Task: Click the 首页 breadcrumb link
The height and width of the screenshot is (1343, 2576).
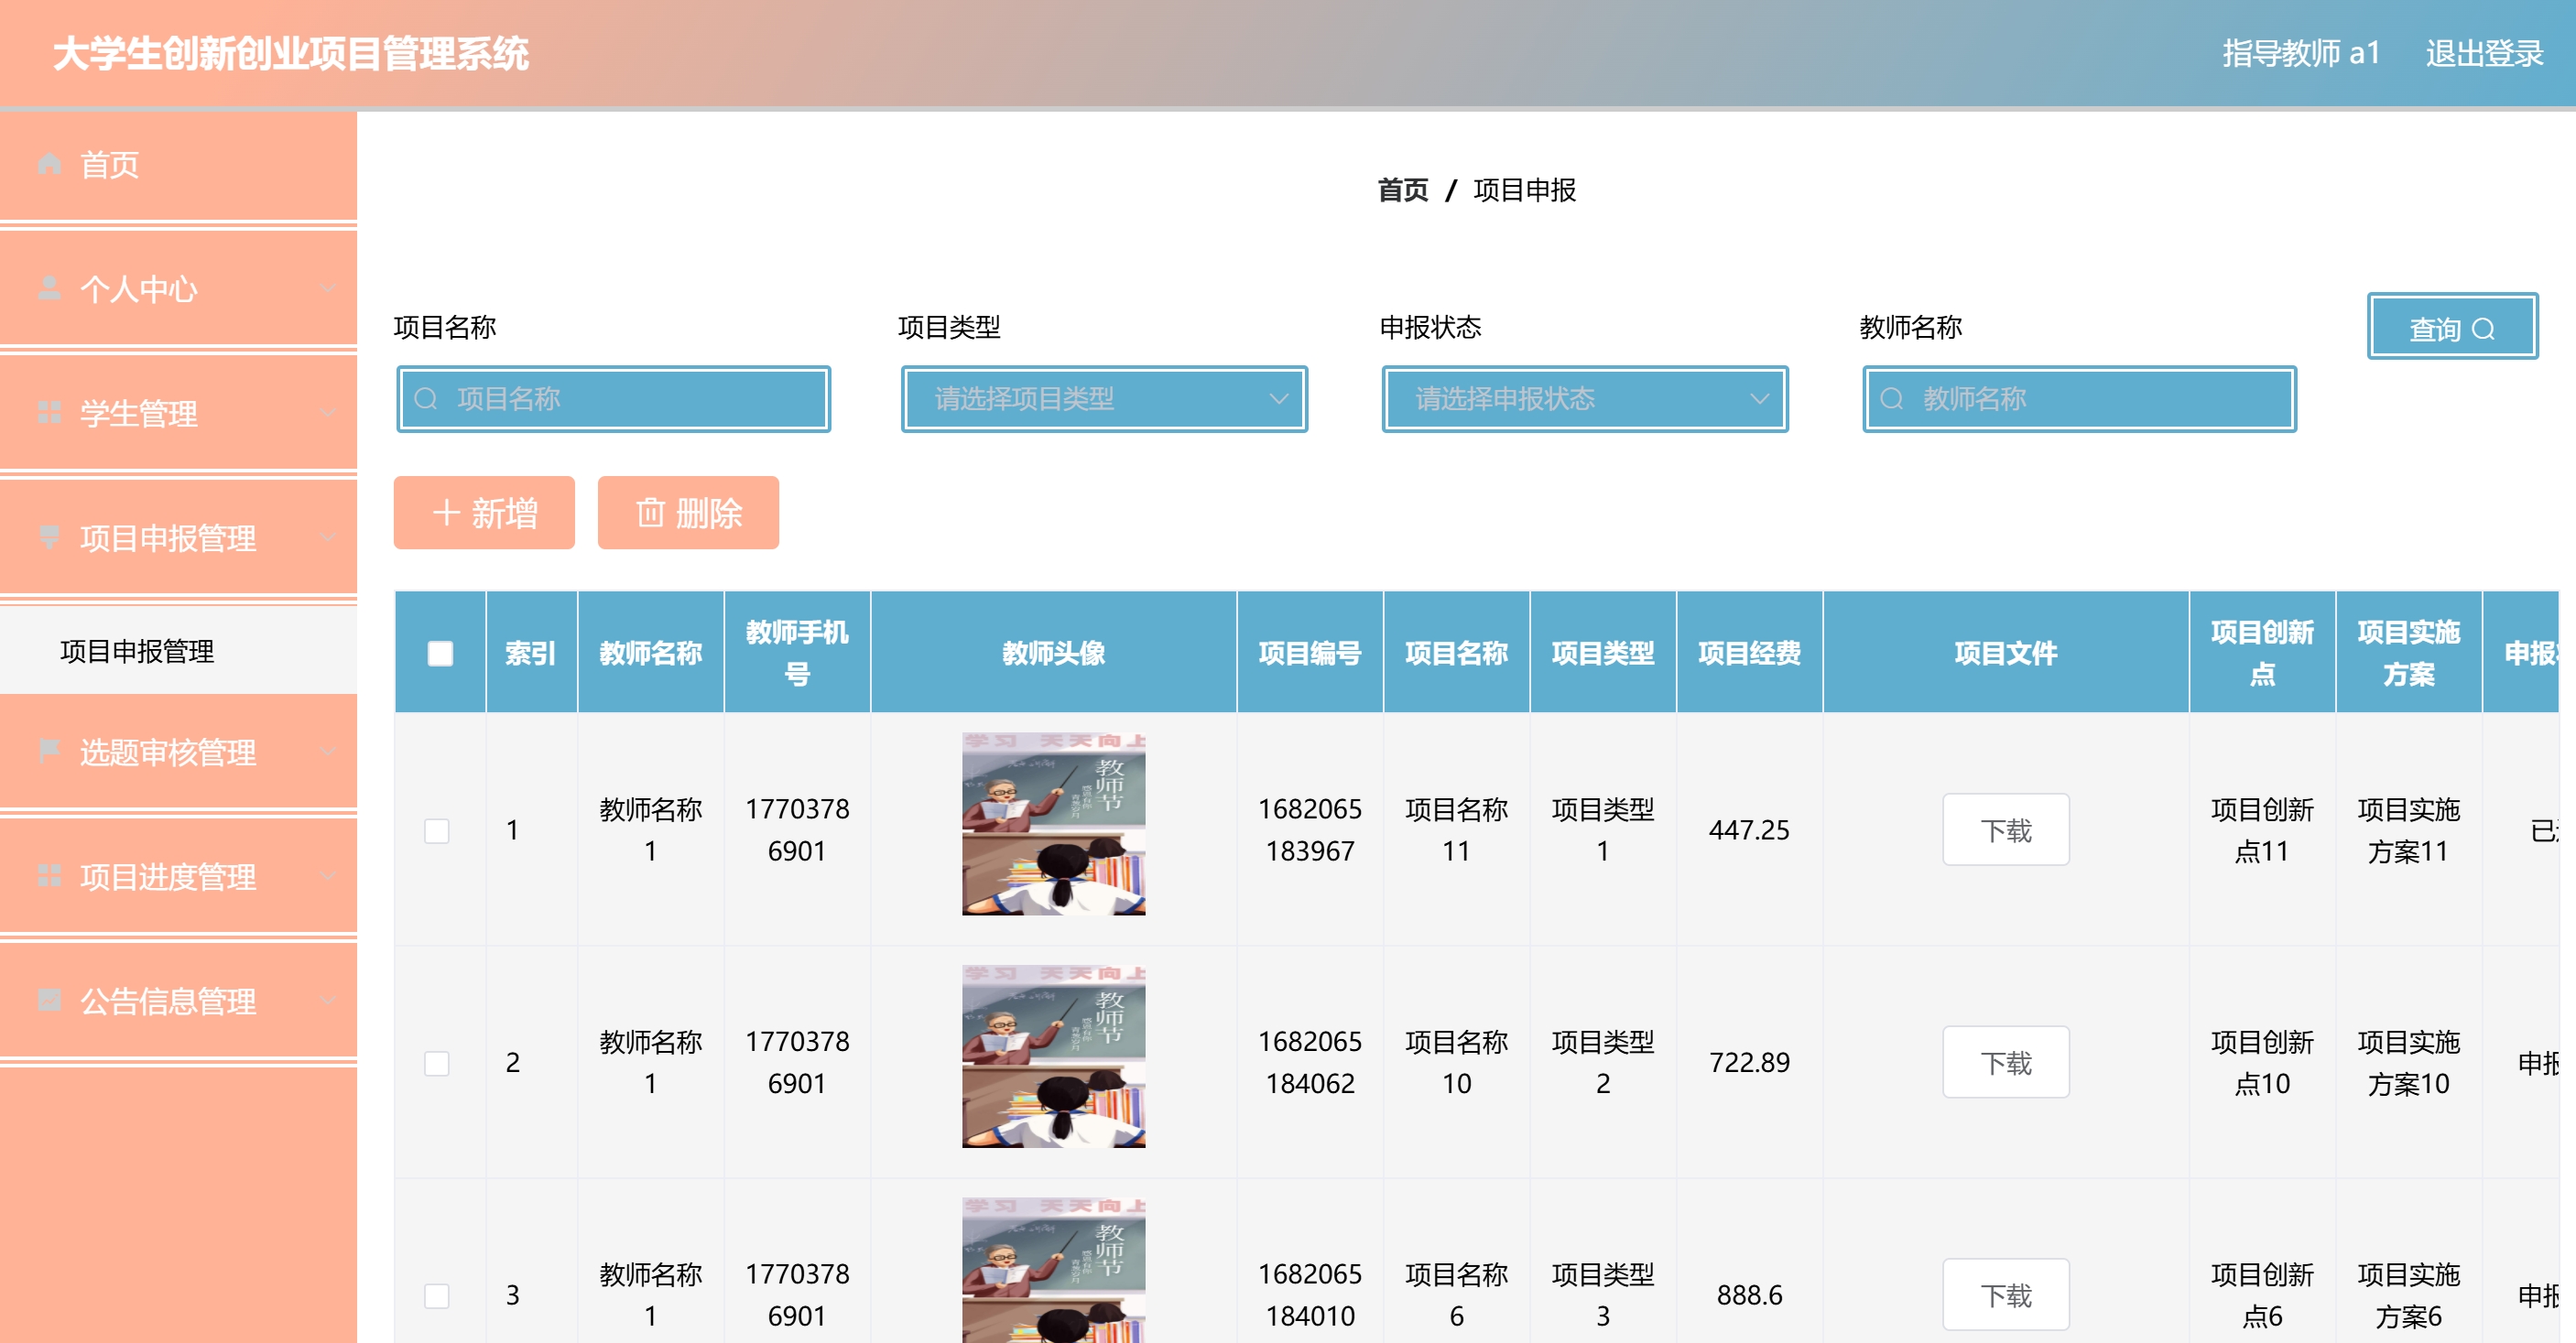Action: click(x=1403, y=190)
